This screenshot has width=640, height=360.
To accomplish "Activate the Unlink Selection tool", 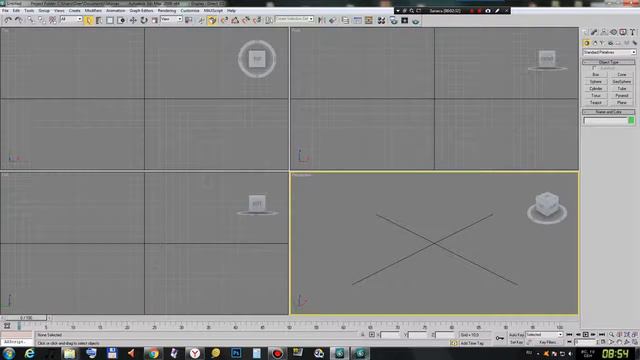I will pyautogui.click(x=41, y=20).
